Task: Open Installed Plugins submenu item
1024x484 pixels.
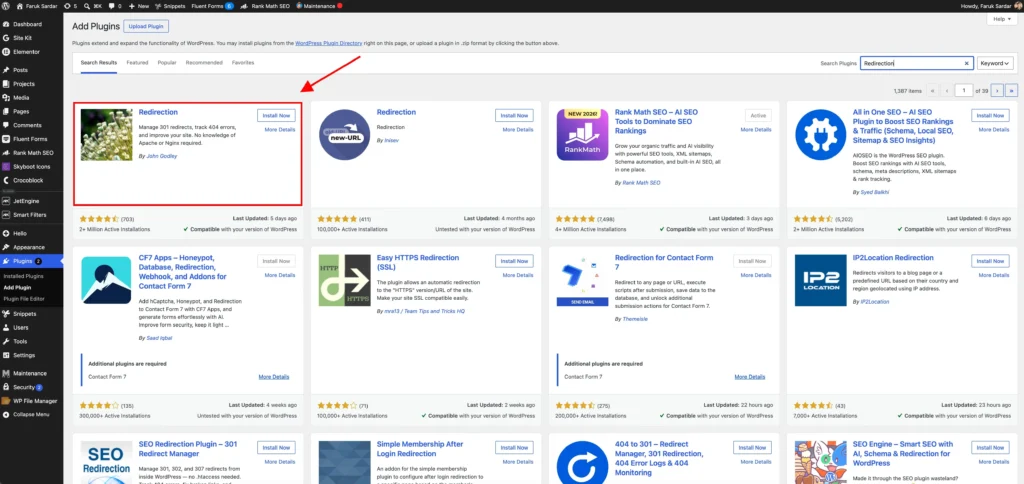Action: 24,276
